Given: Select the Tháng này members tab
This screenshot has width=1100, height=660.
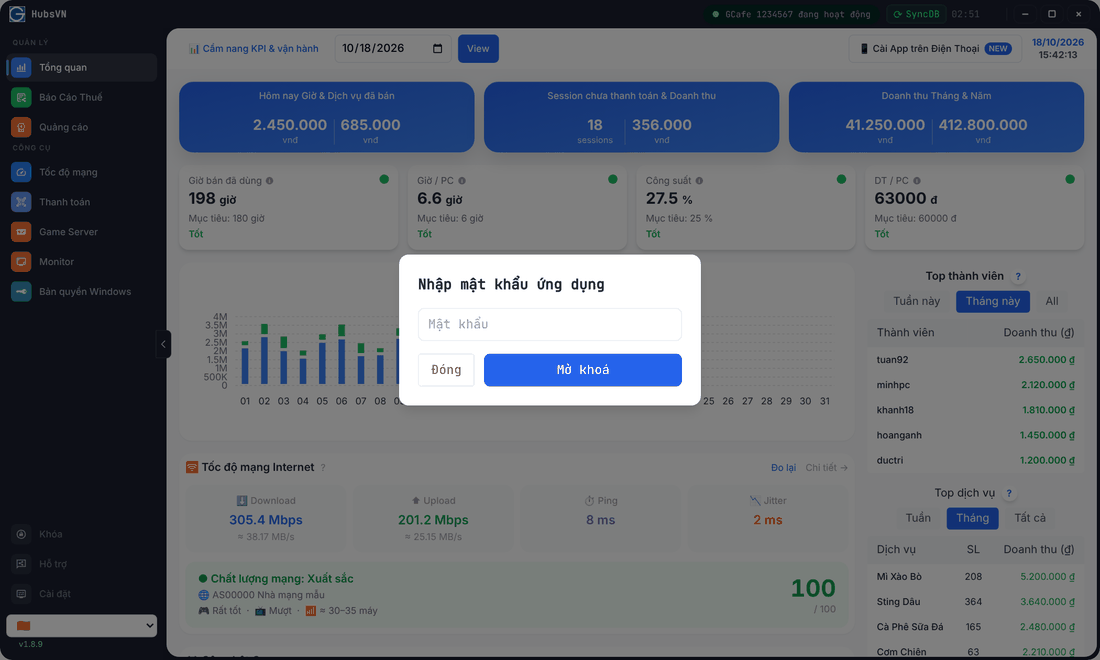Looking at the screenshot, I should pyautogui.click(x=993, y=301).
